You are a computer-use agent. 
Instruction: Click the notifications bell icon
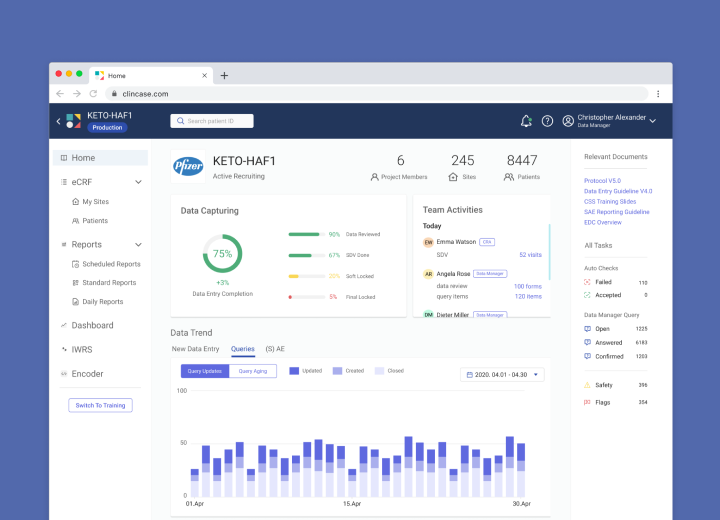coord(526,121)
